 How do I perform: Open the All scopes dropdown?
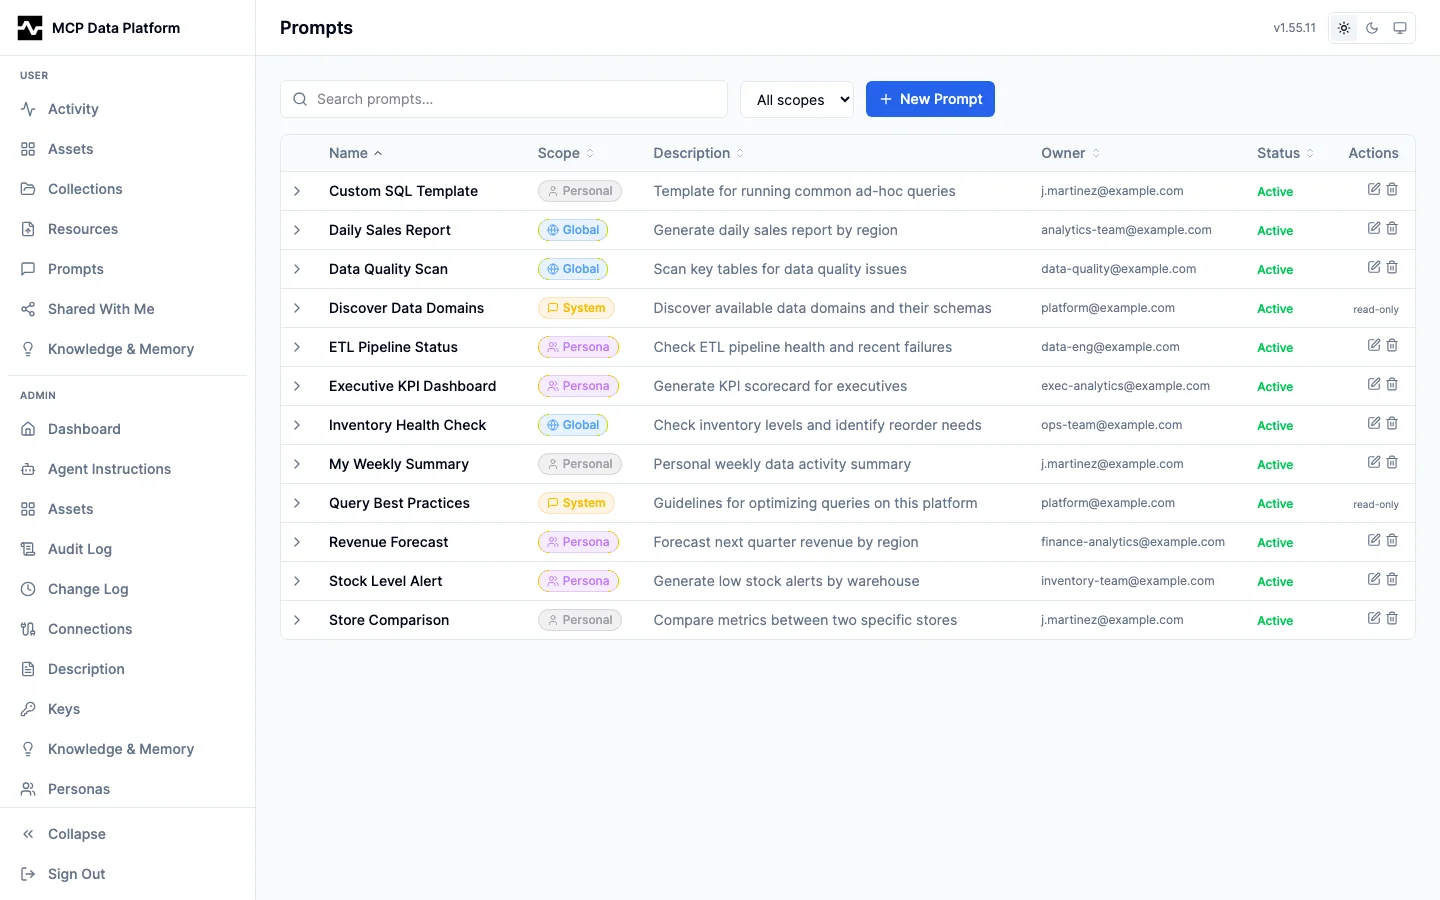[797, 100]
